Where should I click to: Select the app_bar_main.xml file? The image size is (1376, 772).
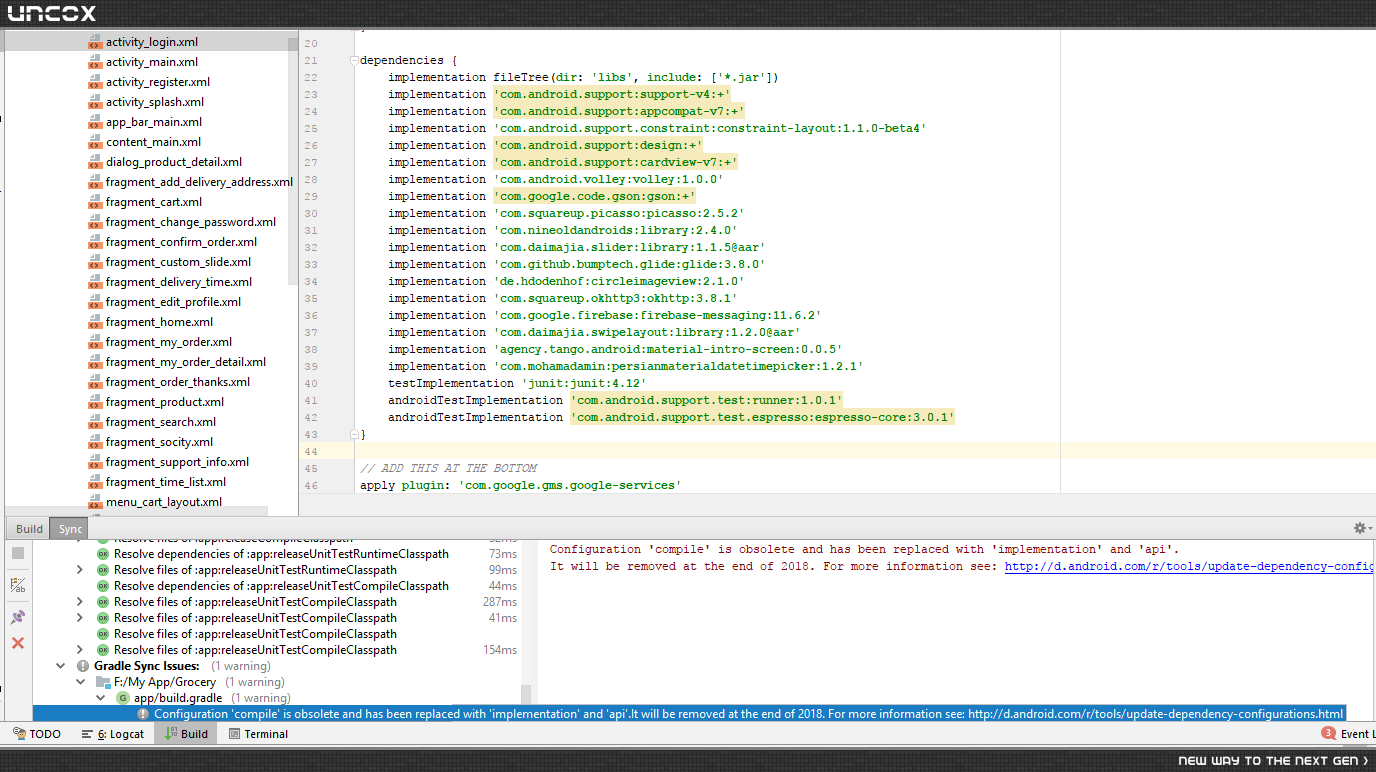click(x=156, y=122)
